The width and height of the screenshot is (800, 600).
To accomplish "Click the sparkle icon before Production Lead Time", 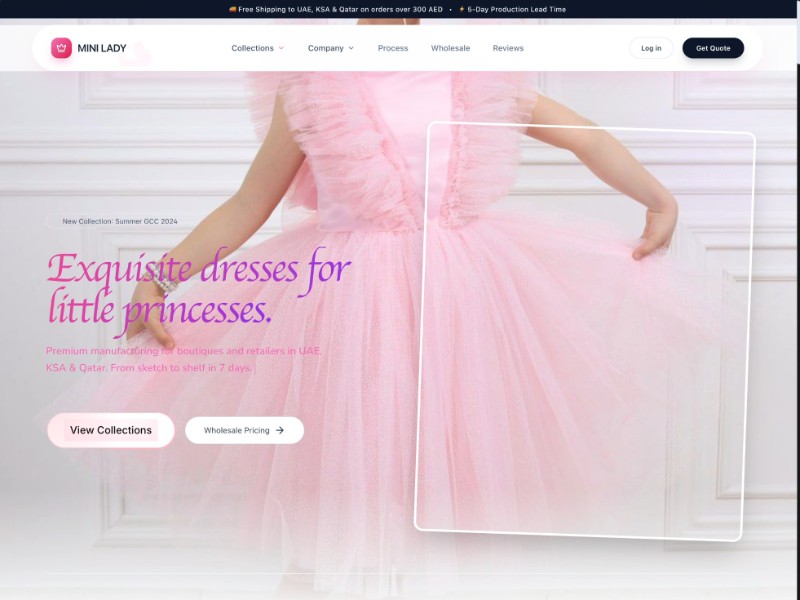I will point(460,8).
